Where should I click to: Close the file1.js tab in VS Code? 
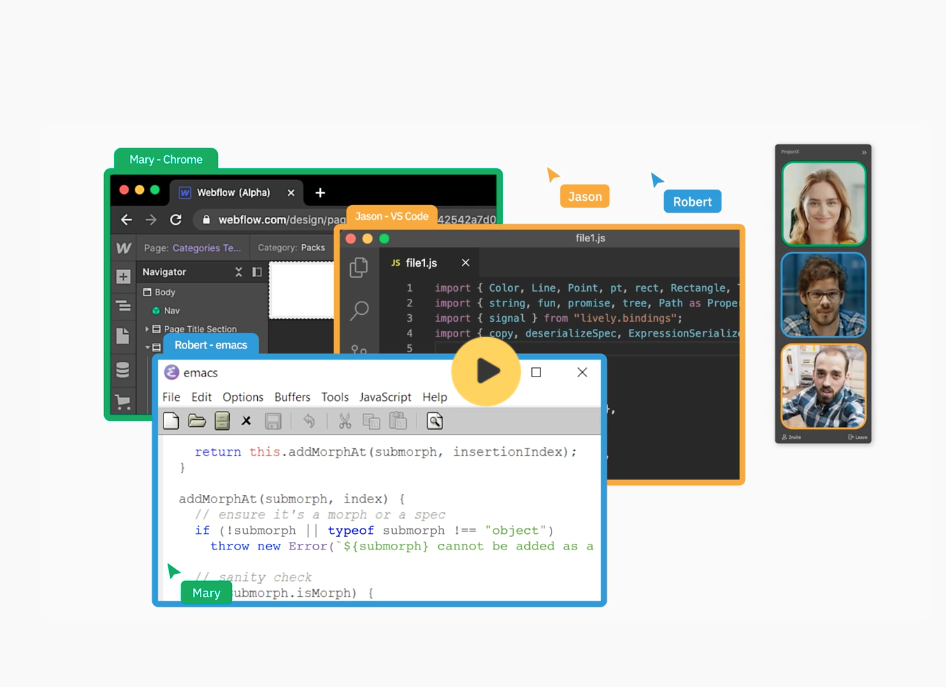point(465,262)
